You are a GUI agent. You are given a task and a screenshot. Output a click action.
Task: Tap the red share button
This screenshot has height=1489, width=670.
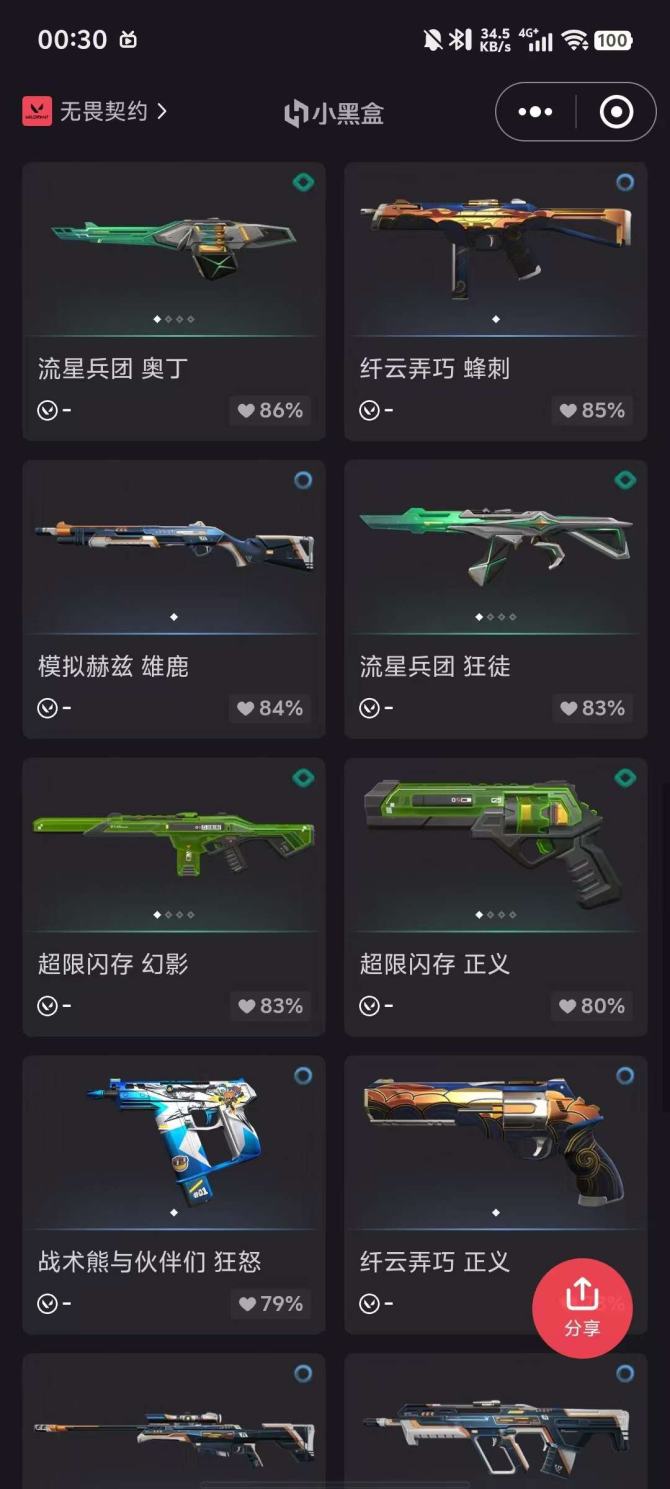point(582,1307)
